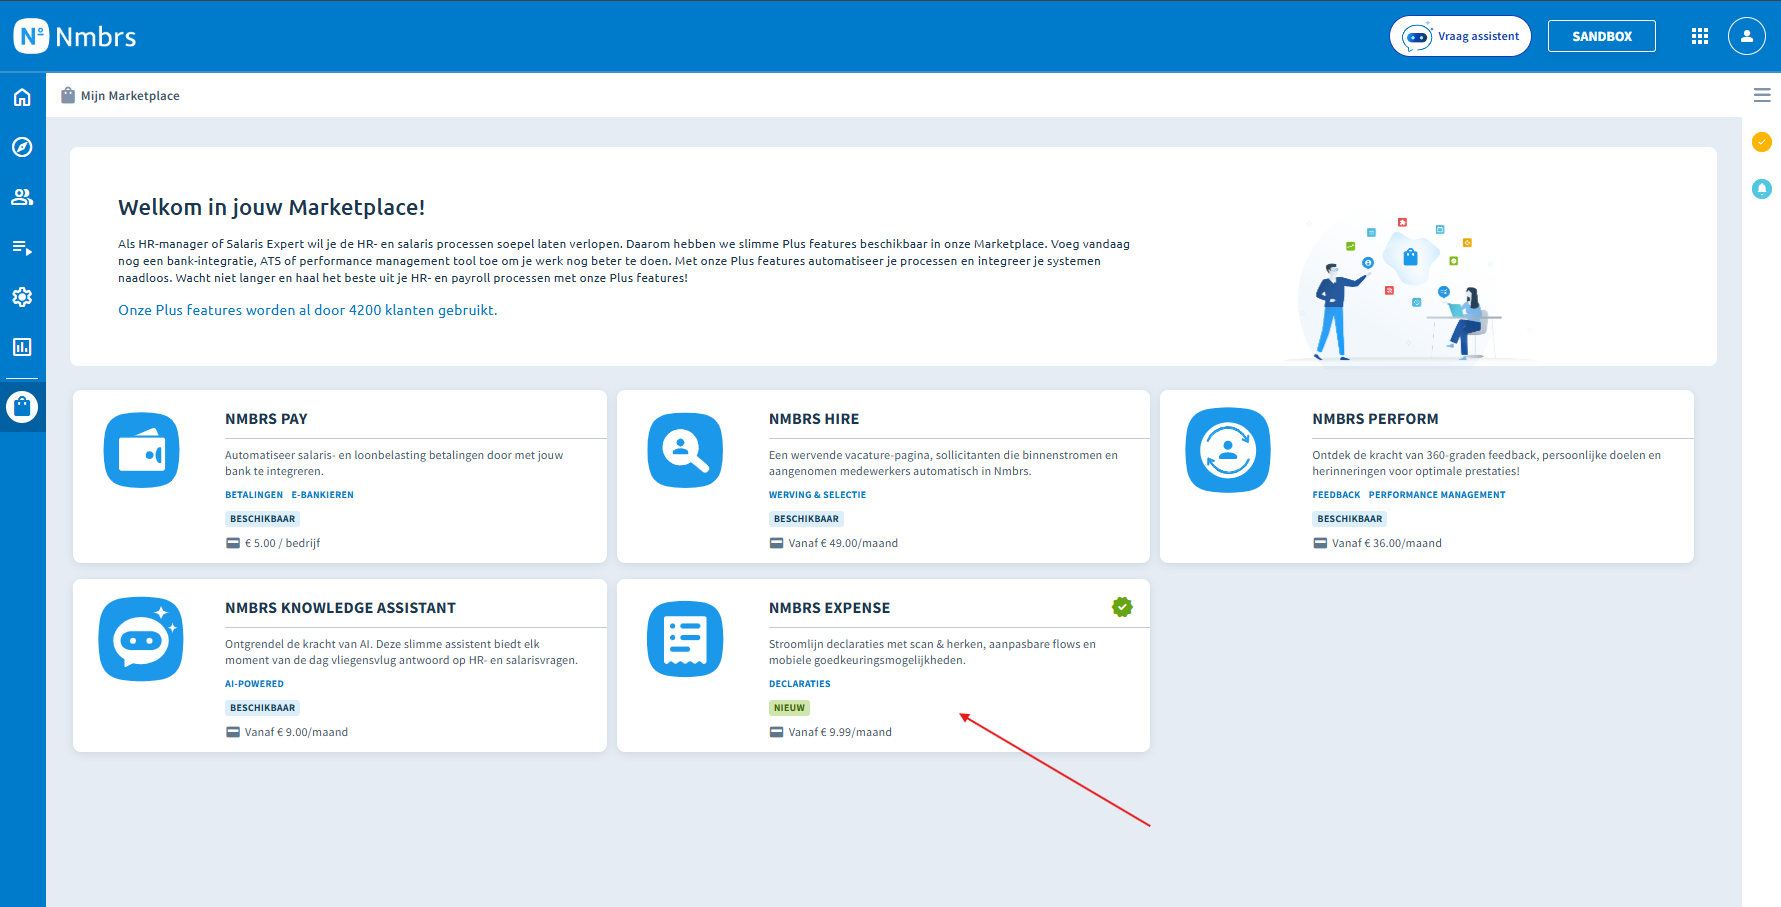This screenshot has width=1781, height=907.
Task: Select the Marketplace bag icon in sidebar
Action: [22, 407]
